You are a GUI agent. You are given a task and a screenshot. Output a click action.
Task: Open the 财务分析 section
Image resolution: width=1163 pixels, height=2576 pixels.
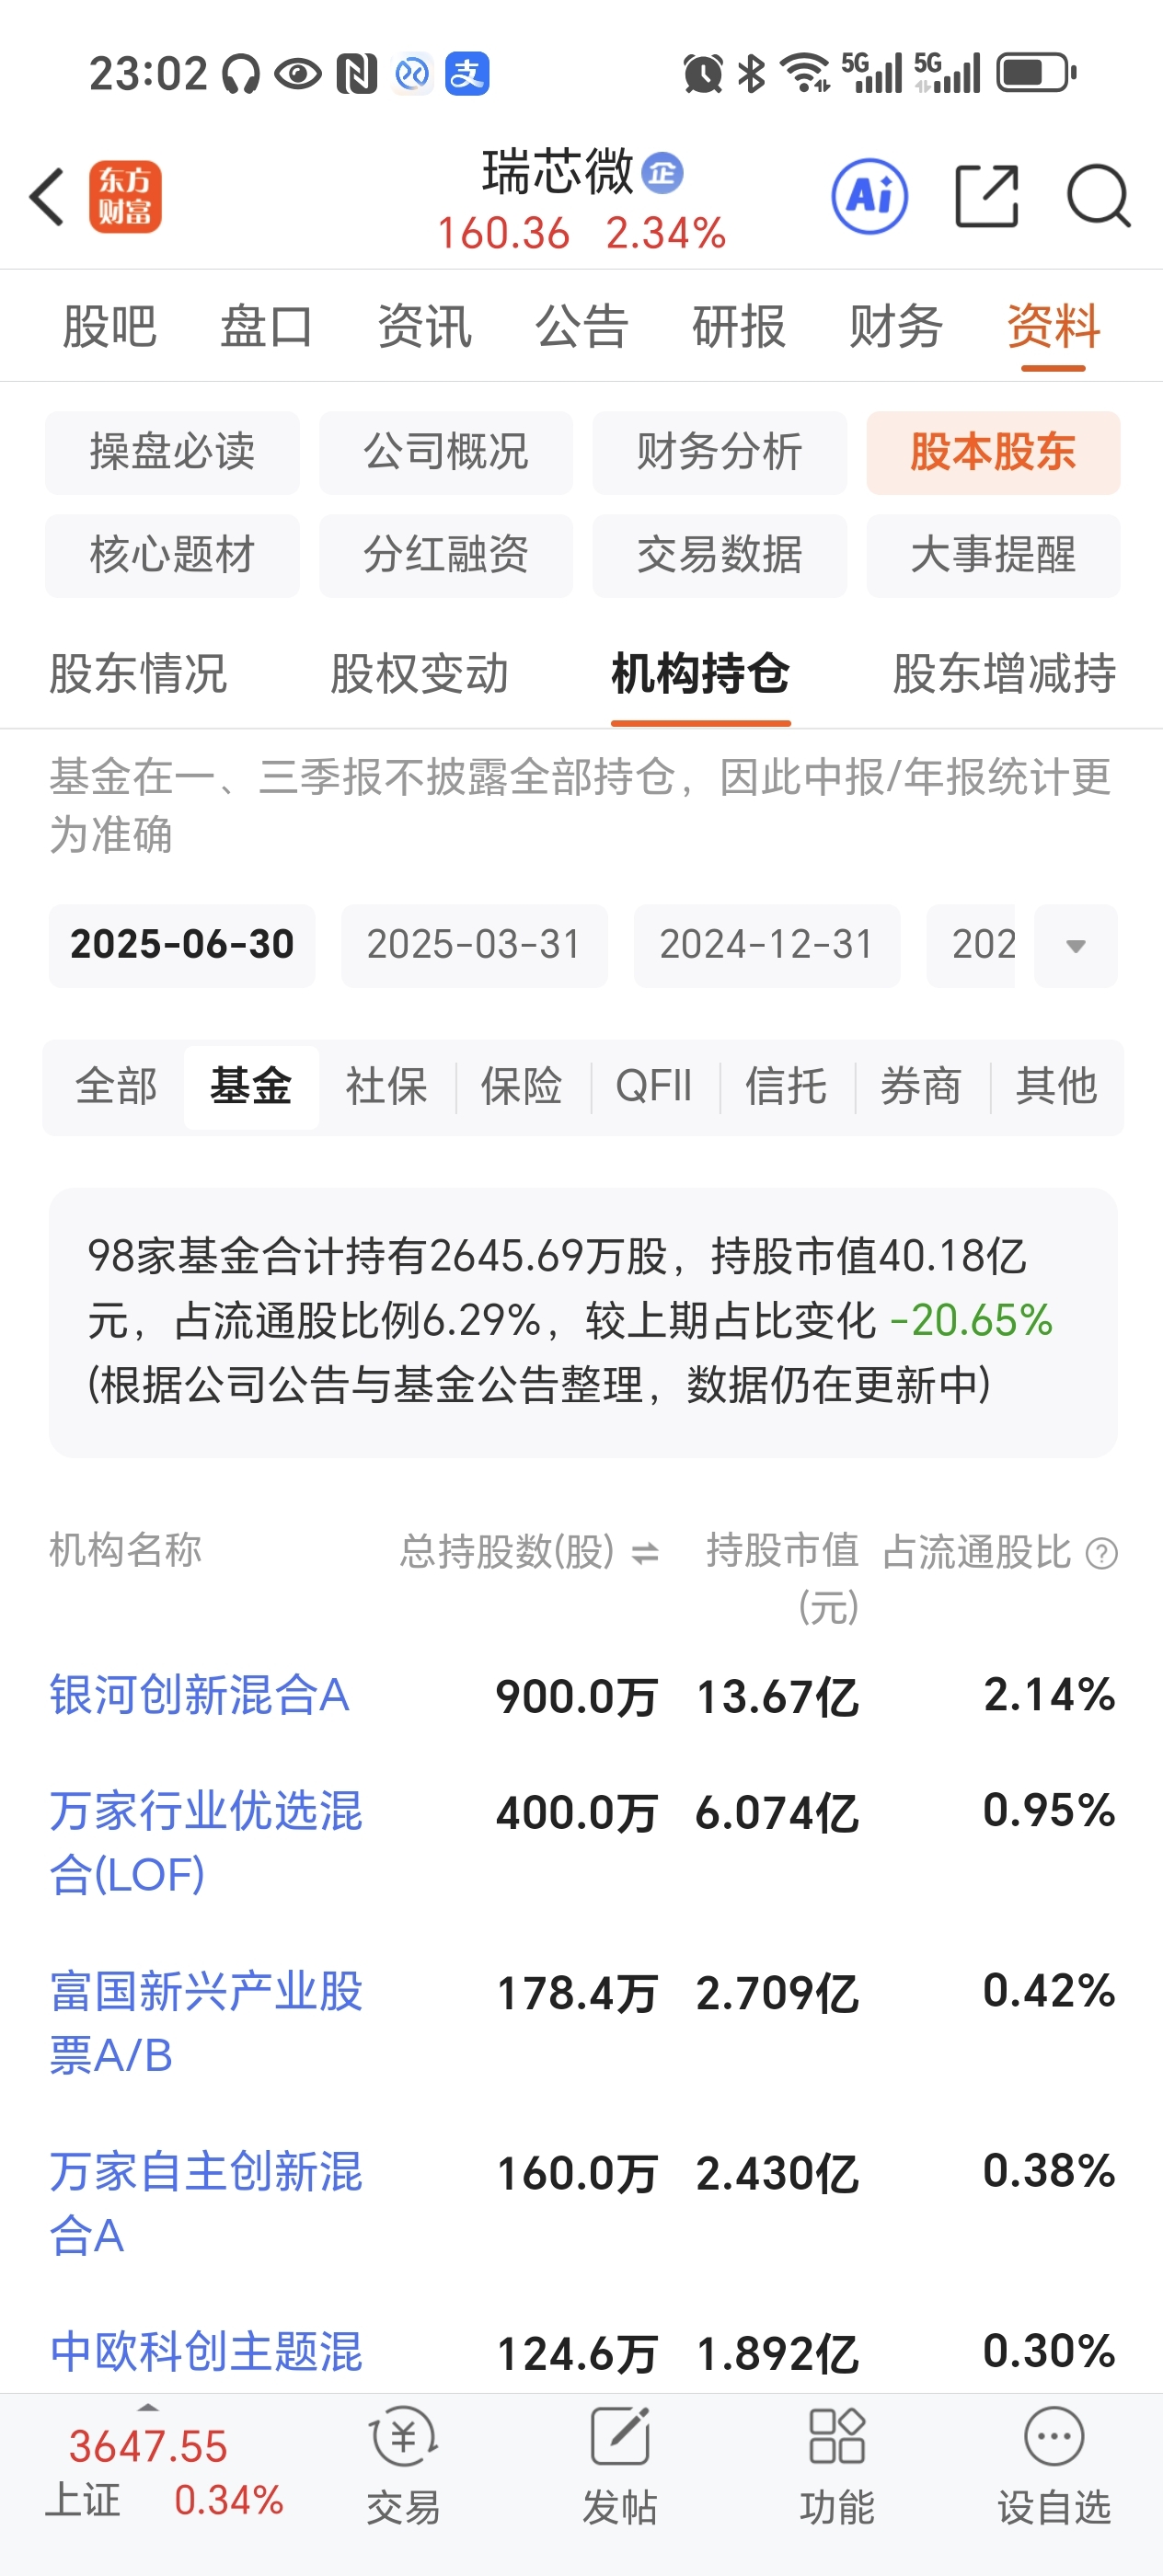pyautogui.click(x=720, y=452)
